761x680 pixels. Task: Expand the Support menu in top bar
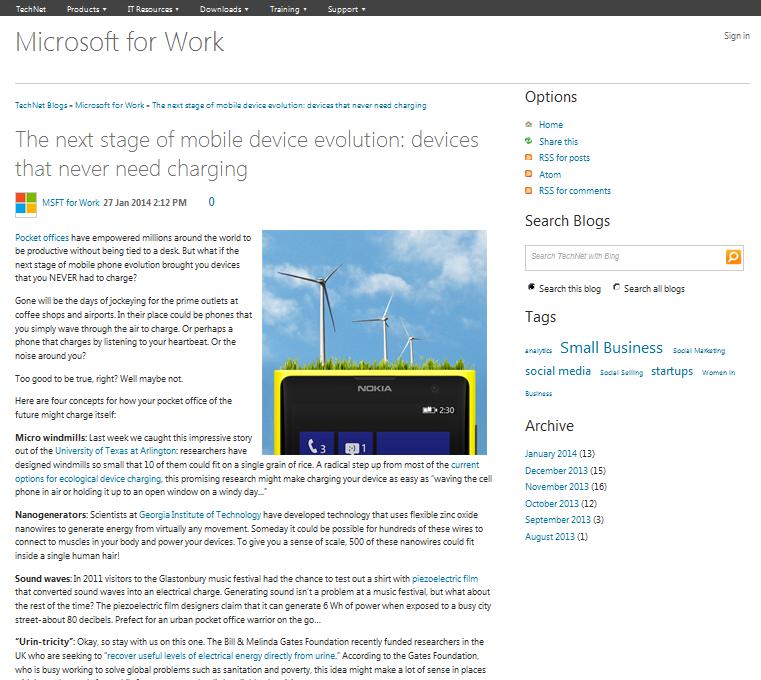pos(346,9)
